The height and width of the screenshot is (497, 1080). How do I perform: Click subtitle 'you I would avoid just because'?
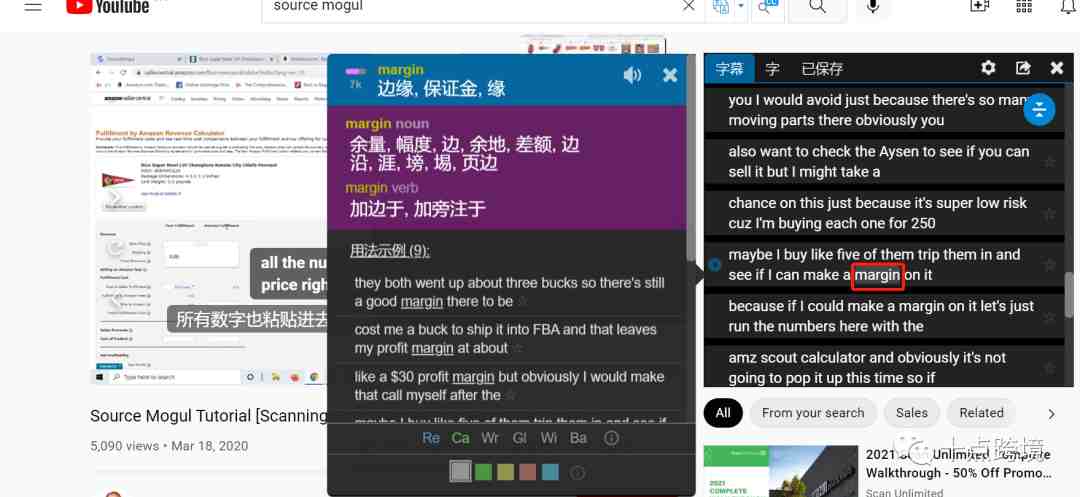click(x=878, y=110)
